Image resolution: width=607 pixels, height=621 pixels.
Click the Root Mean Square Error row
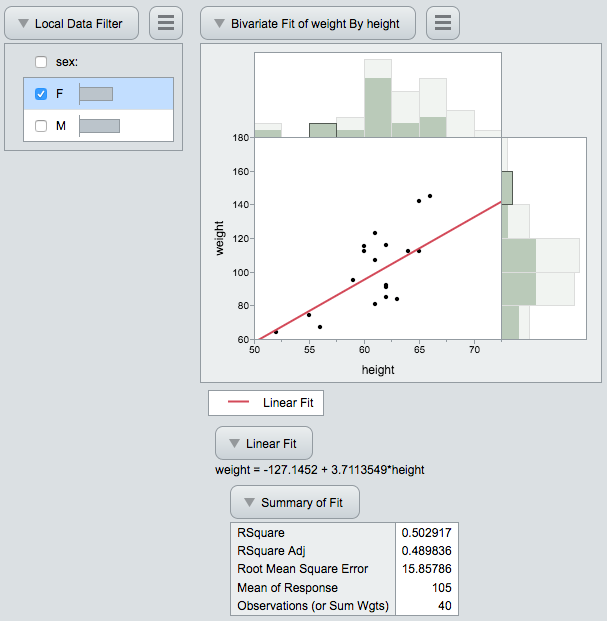click(301, 569)
